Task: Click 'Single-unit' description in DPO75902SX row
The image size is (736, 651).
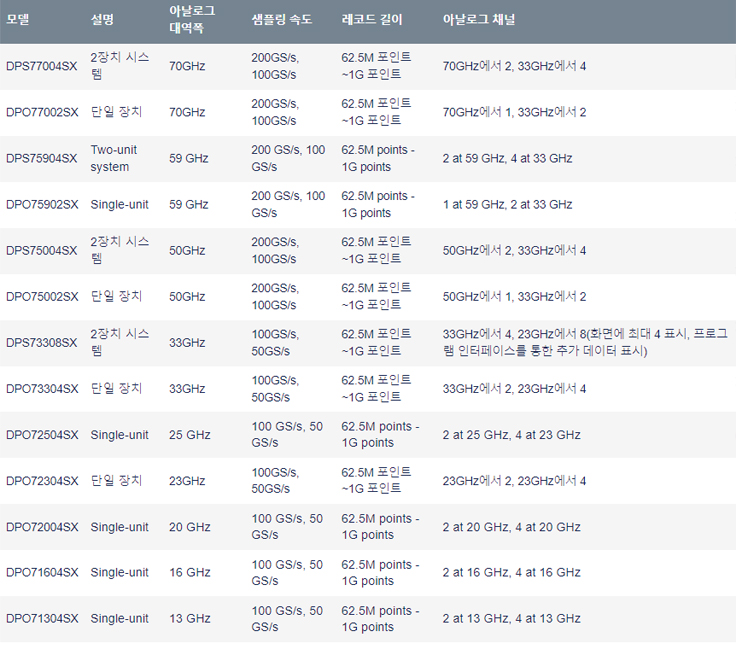Action: point(119,205)
